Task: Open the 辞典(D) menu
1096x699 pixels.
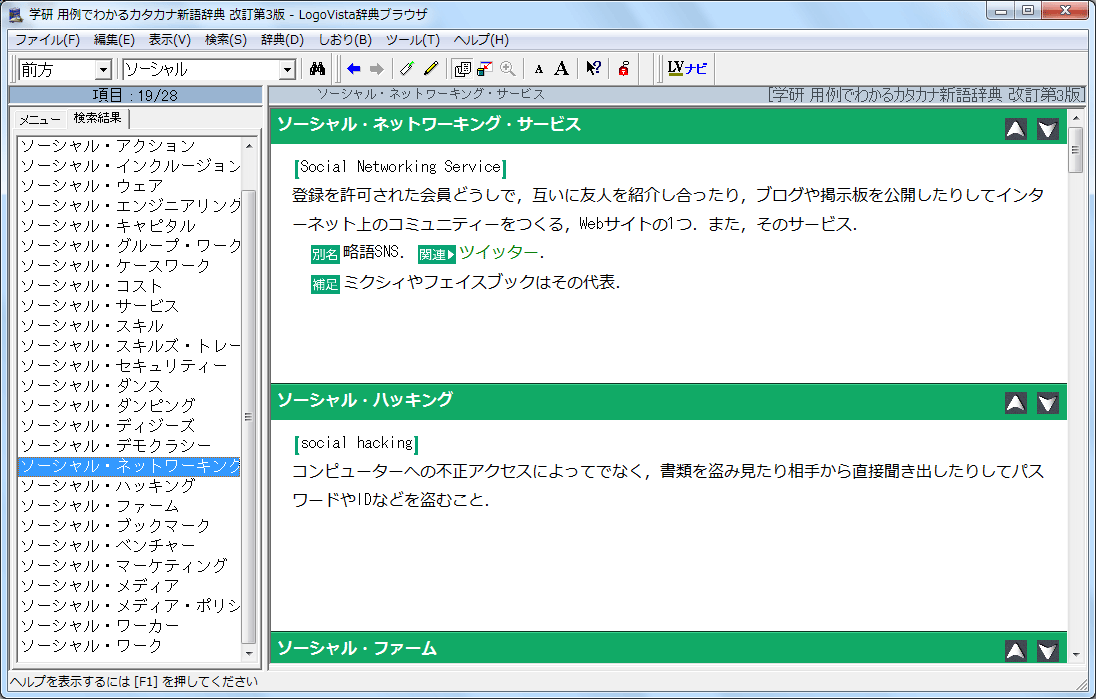Action: click(282, 40)
